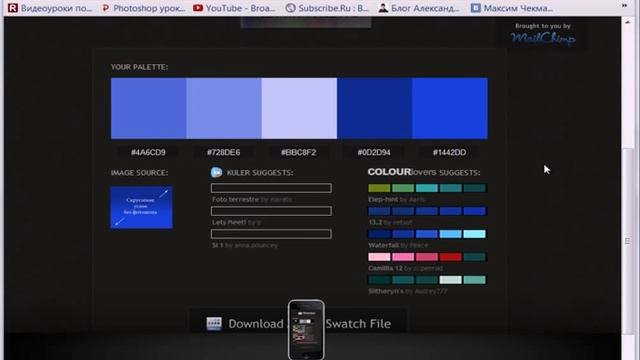Select the #BBC8F2 palette color block
Image resolution: width=640 pixels, height=360 pixels.
(x=299, y=108)
